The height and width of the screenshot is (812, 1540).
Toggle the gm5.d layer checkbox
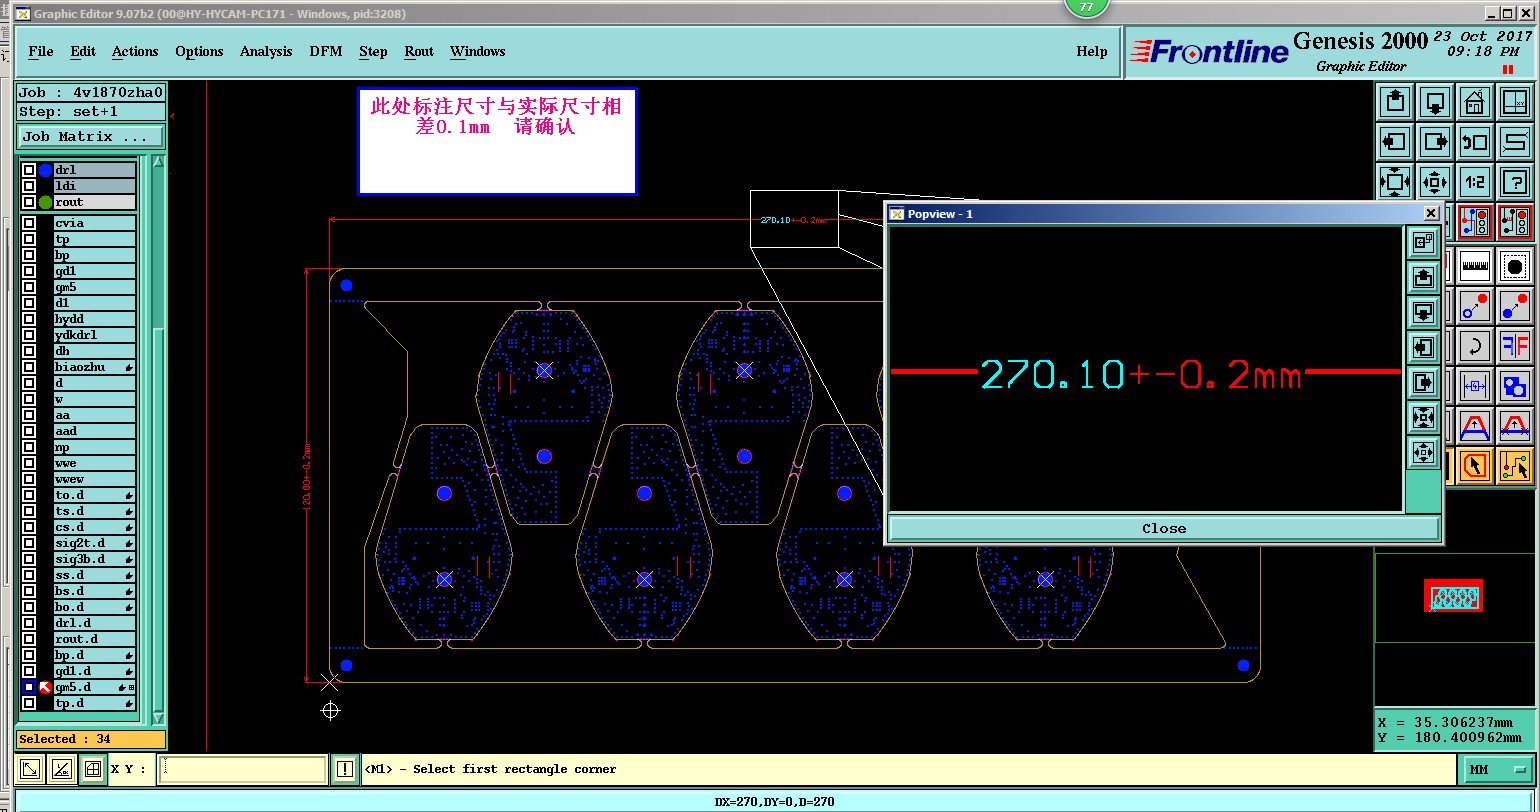tap(29, 687)
